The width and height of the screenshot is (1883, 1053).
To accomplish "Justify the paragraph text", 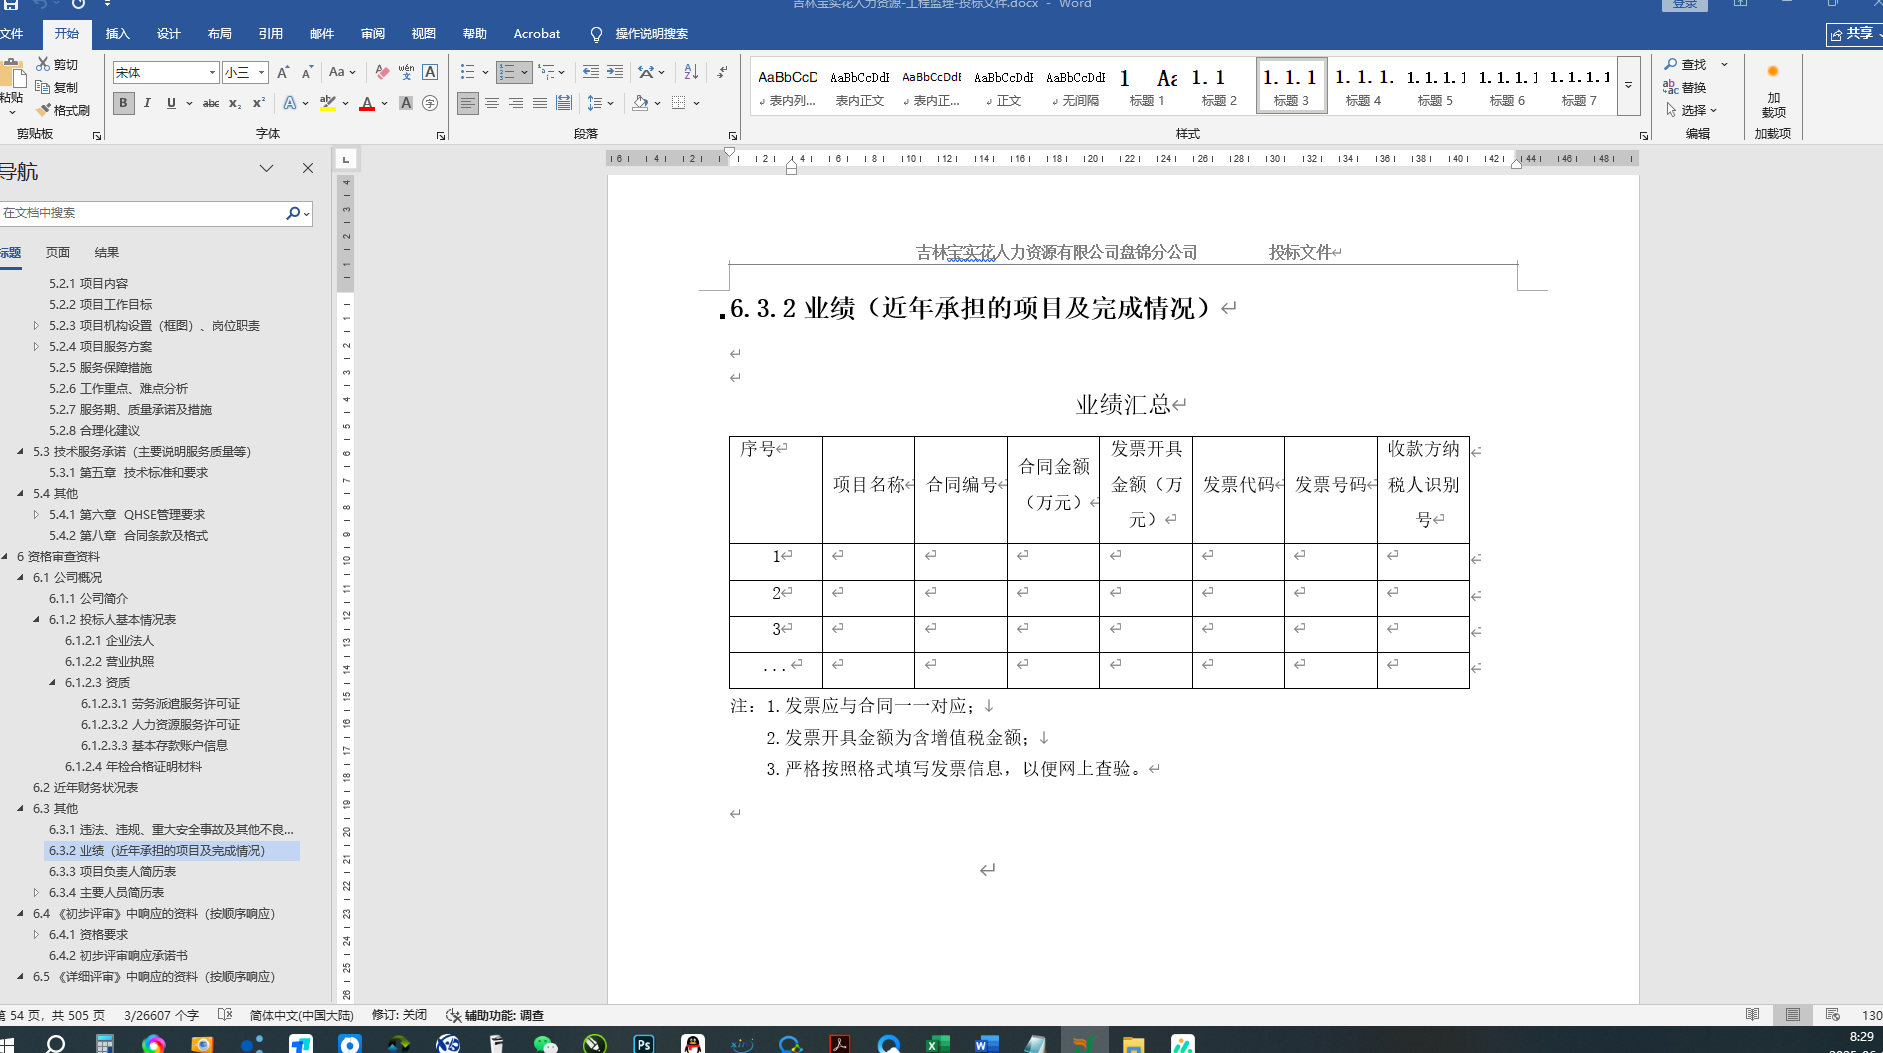I will [540, 103].
